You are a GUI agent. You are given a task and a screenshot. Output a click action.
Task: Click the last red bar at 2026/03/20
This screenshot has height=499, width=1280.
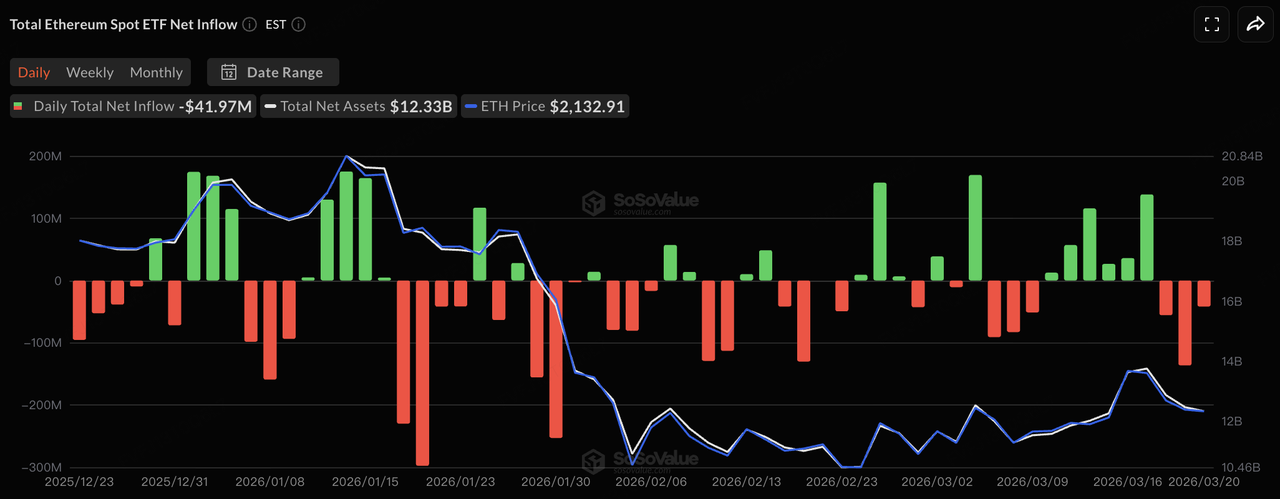pyautogui.click(x=1204, y=293)
